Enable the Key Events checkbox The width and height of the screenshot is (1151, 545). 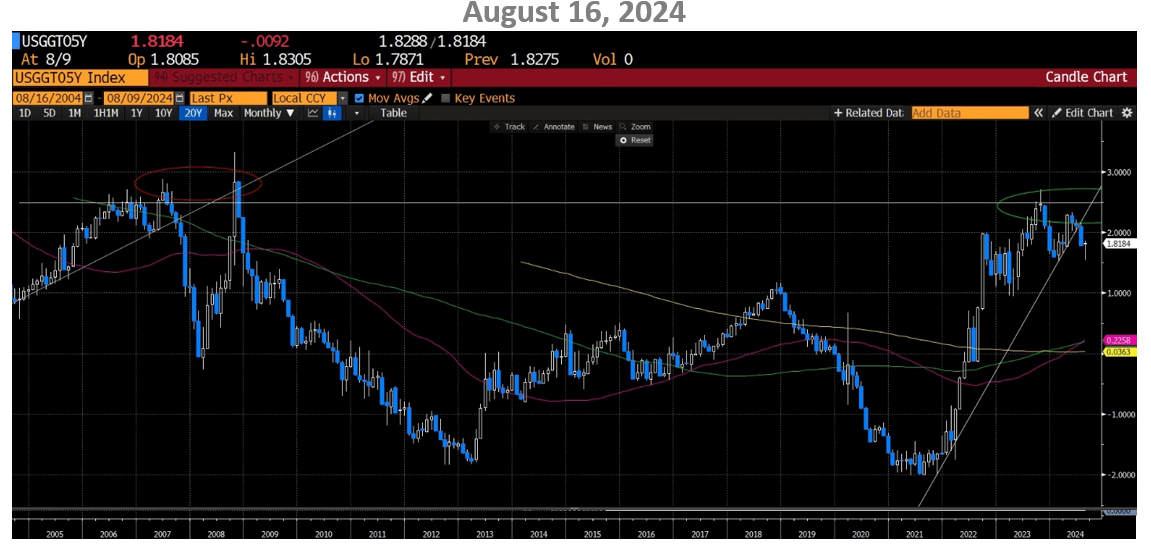(445, 98)
